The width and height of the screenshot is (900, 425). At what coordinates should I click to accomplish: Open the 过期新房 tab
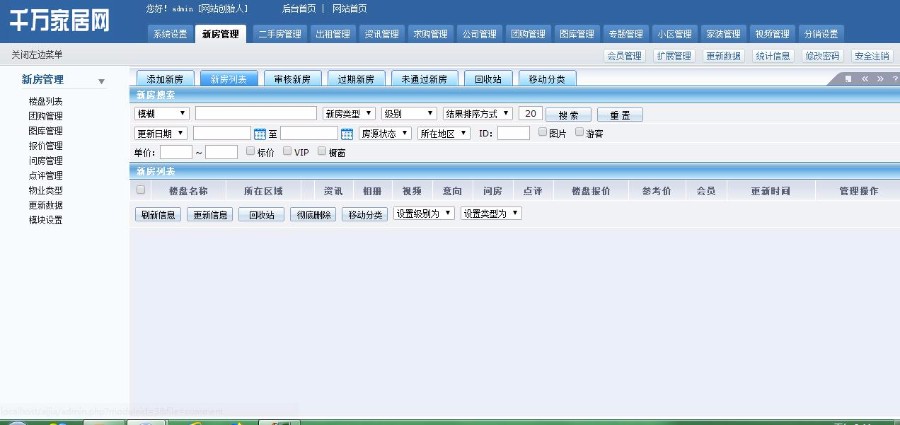coord(356,79)
